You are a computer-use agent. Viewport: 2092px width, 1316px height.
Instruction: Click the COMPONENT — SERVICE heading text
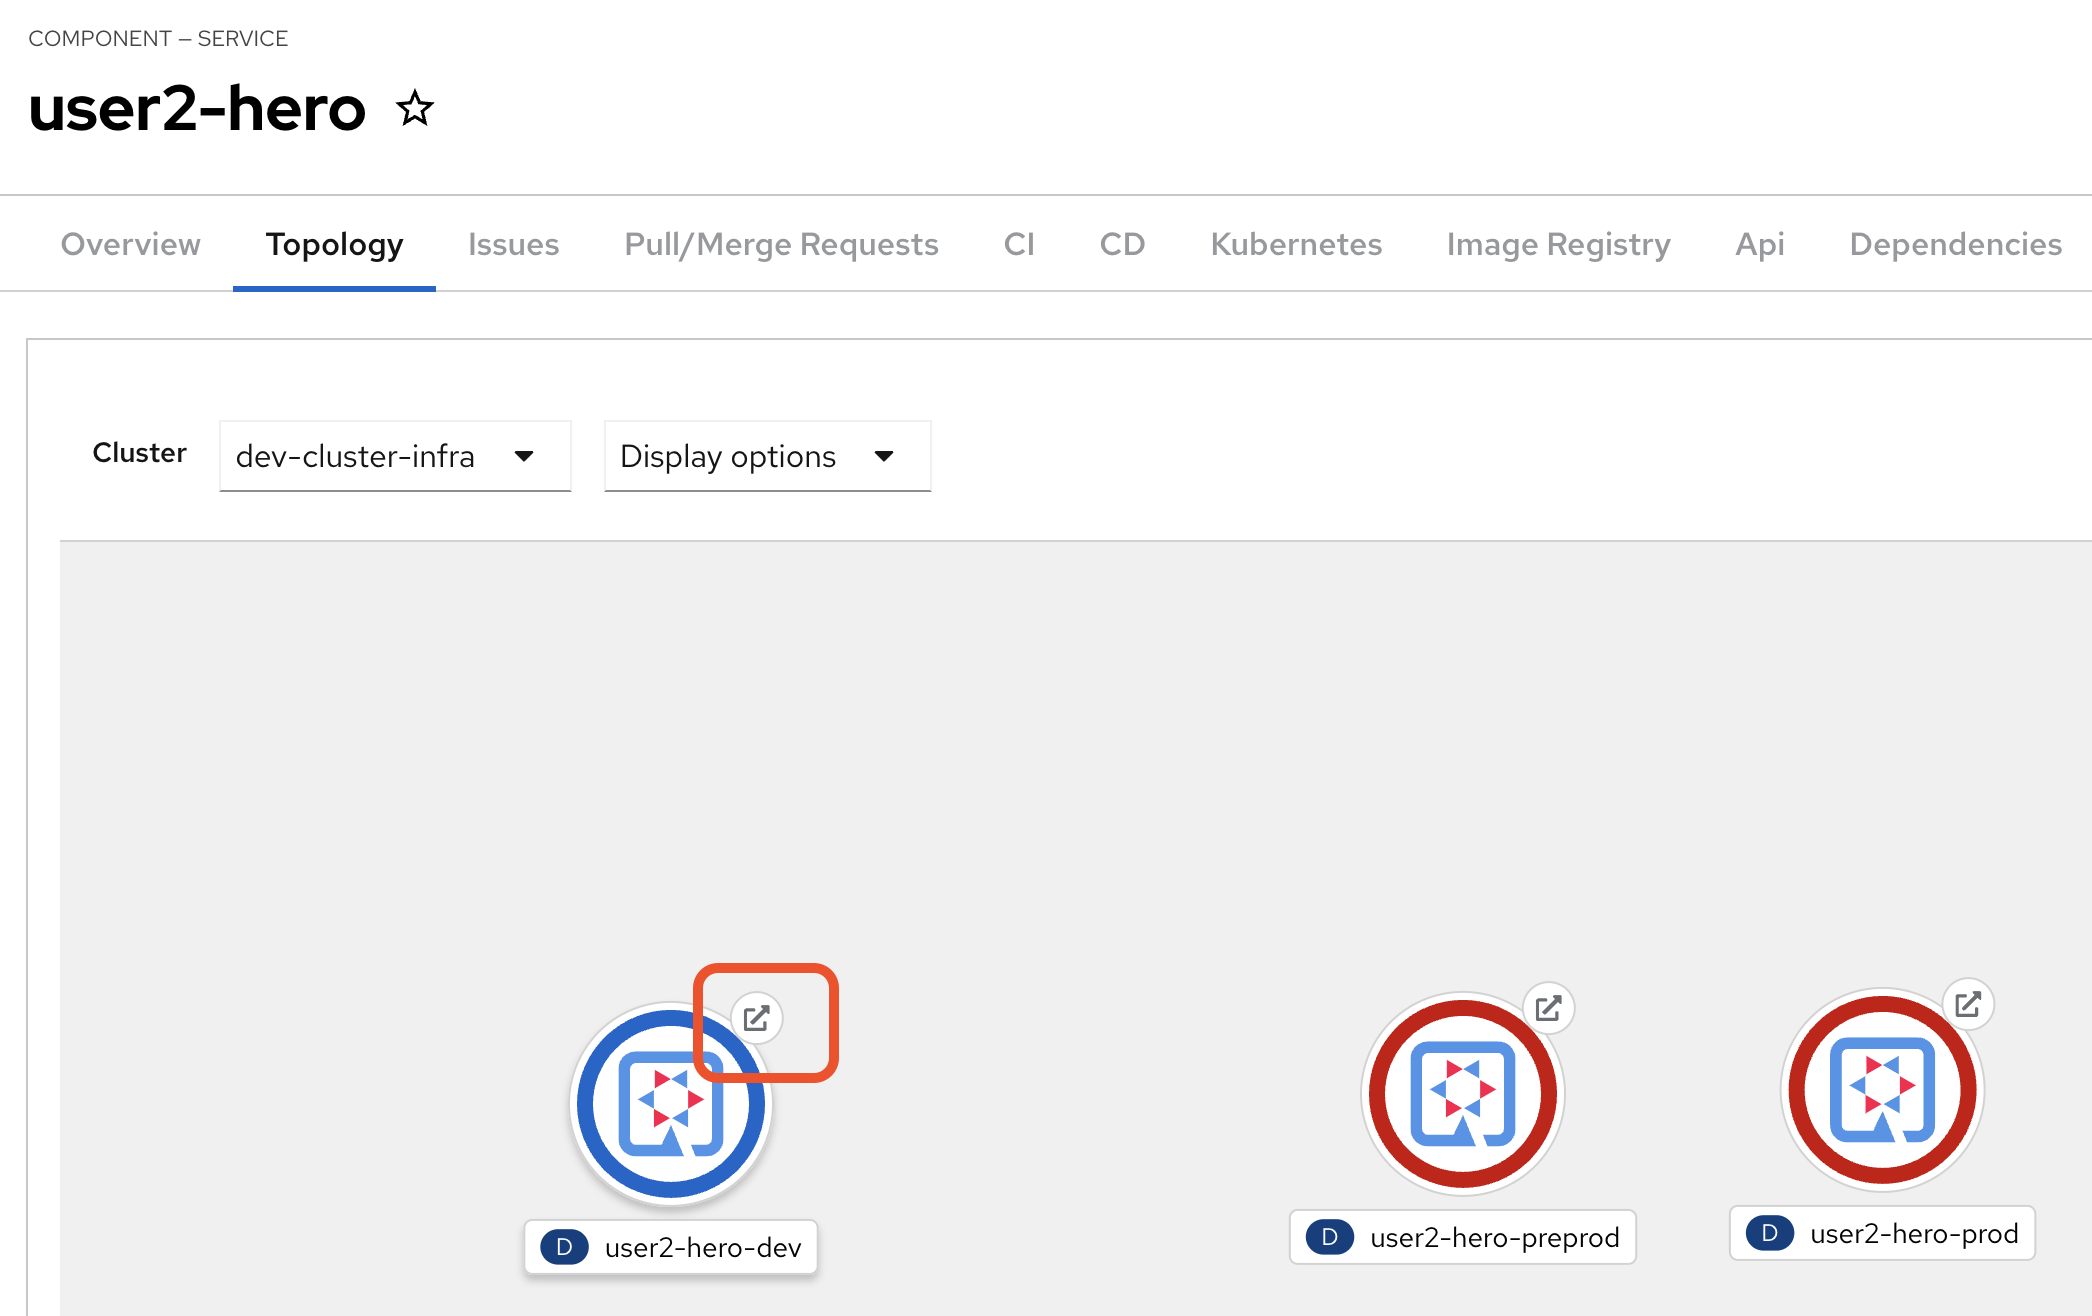point(158,38)
